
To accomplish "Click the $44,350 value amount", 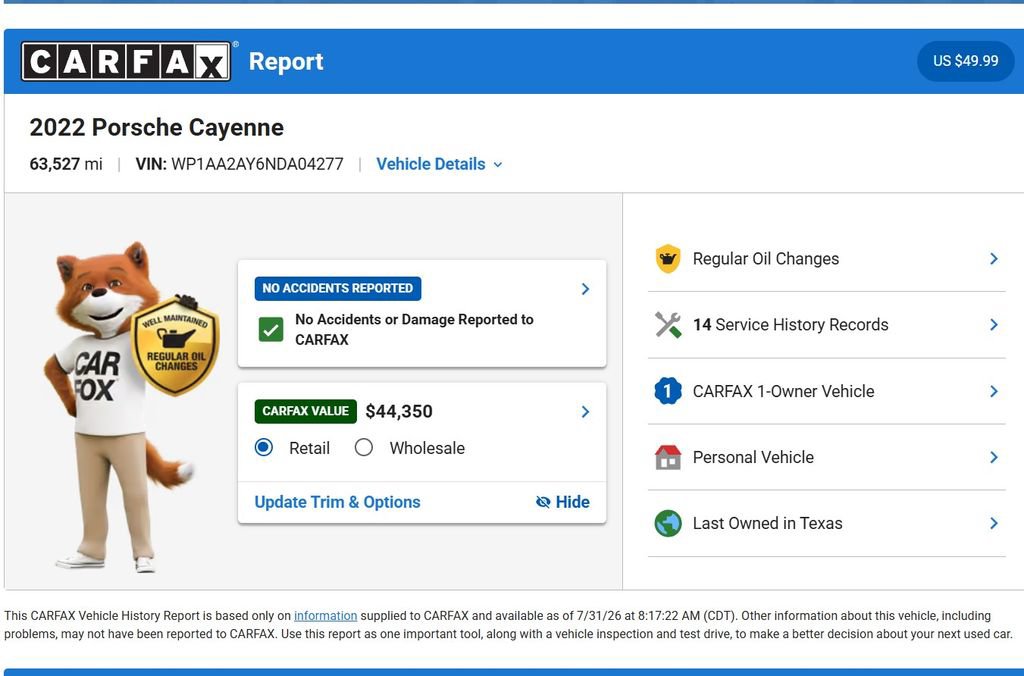I will 399,411.
